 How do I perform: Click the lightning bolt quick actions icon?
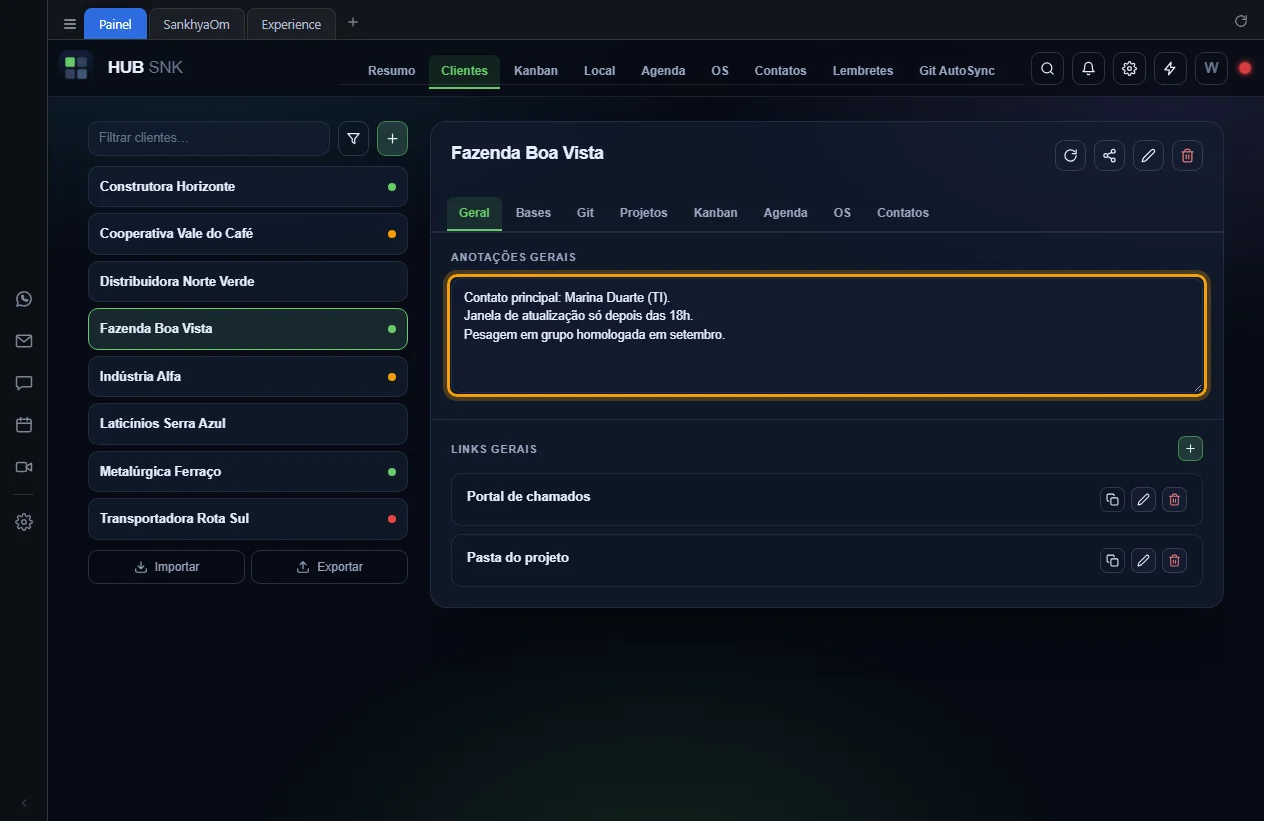pos(1170,69)
